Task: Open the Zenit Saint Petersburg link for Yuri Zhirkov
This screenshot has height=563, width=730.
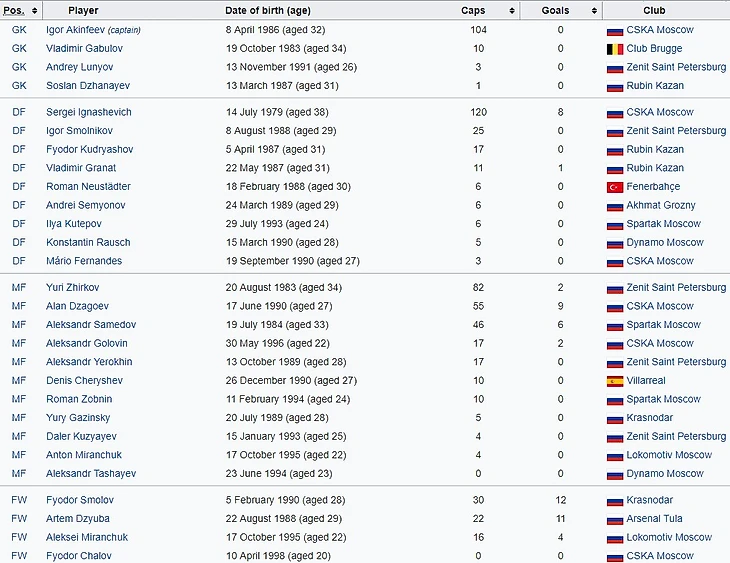Action: 676,288
